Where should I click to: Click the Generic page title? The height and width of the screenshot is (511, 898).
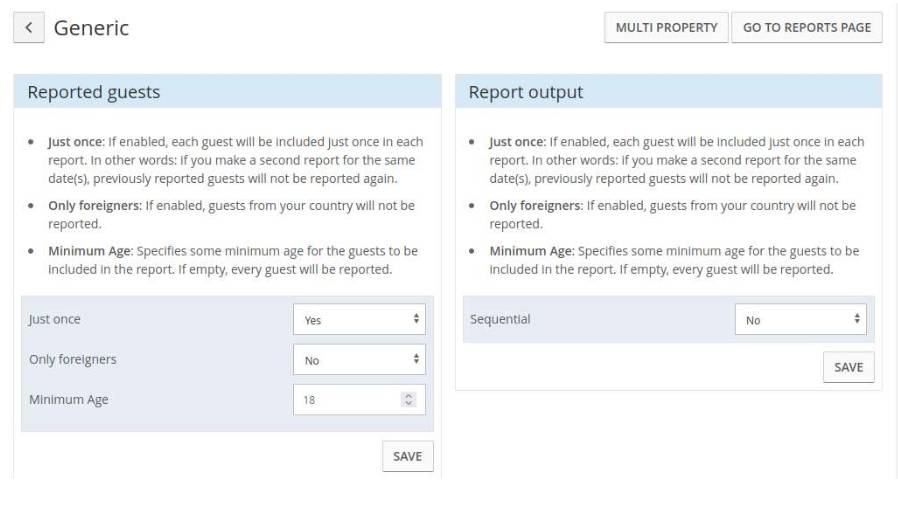click(x=91, y=27)
